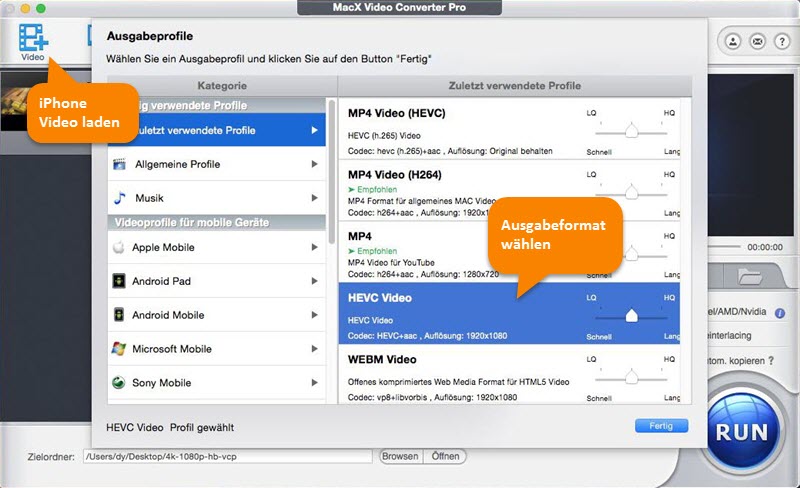Start conversion with the RUN button
Image resolution: width=800 pixels, height=488 pixels.
pos(742,432)
